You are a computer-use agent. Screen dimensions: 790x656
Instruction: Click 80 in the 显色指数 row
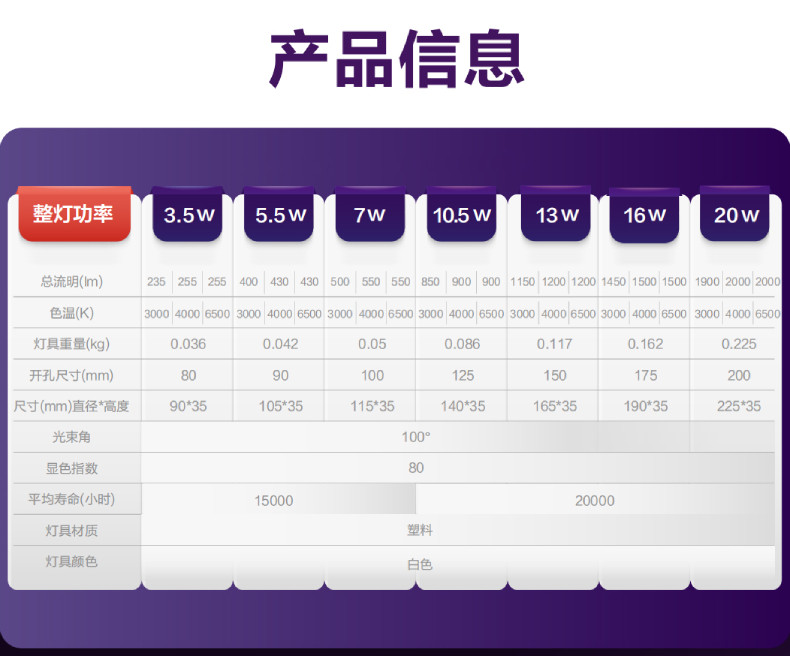pos(416,468)
